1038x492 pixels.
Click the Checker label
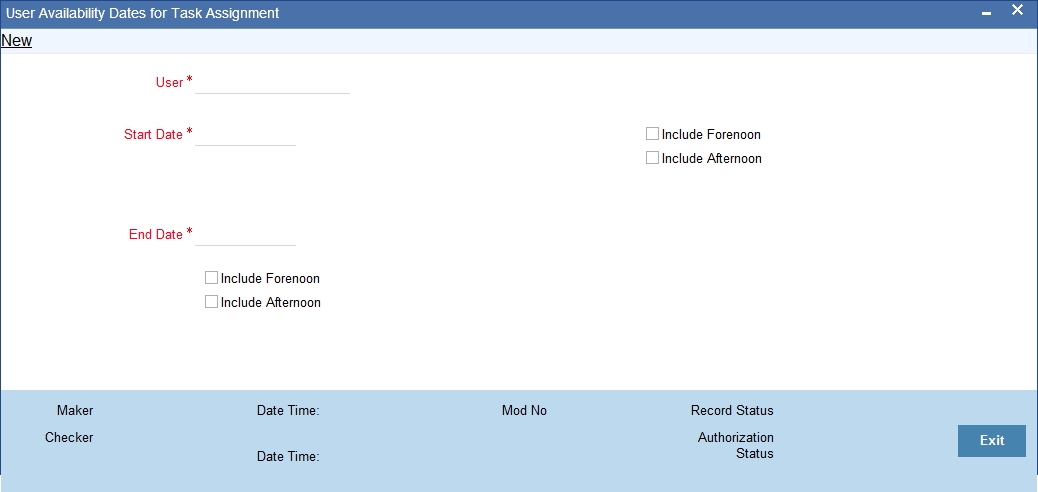point(69,438)
